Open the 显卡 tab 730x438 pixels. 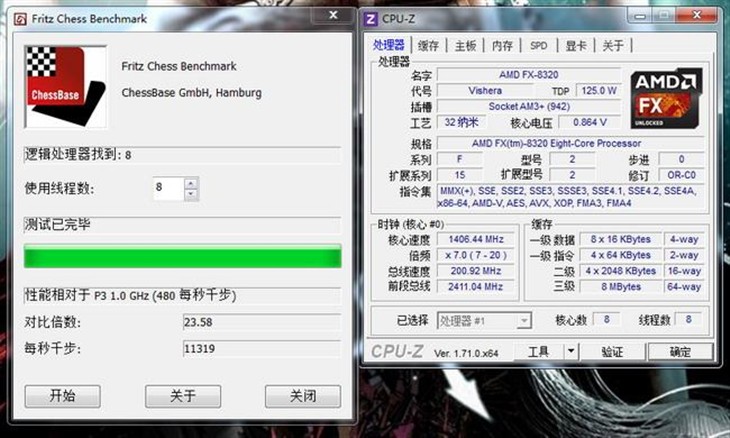point(576,46)
